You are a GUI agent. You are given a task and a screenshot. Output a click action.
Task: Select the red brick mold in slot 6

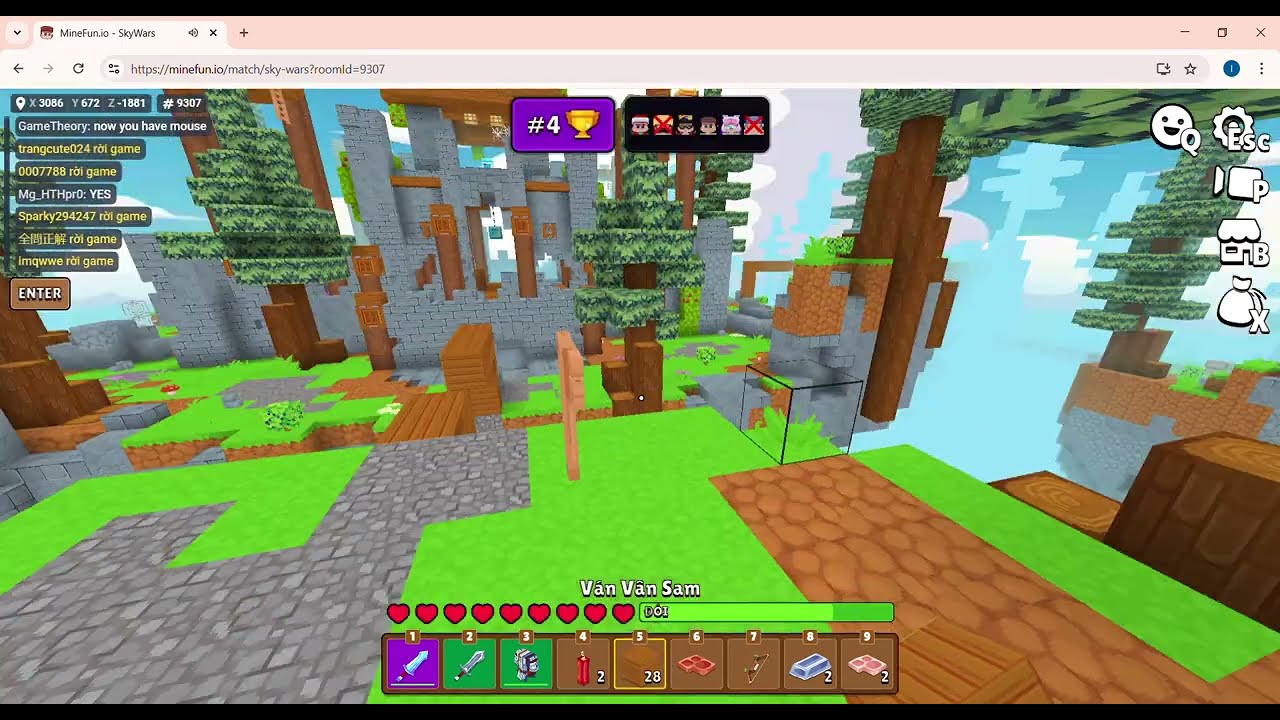[697, 663]
